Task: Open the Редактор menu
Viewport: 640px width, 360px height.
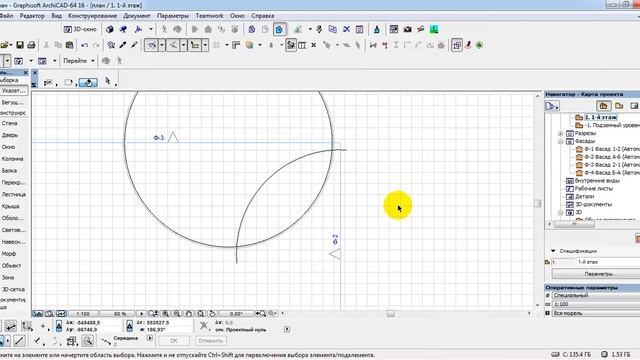Action: coord(32,16)
